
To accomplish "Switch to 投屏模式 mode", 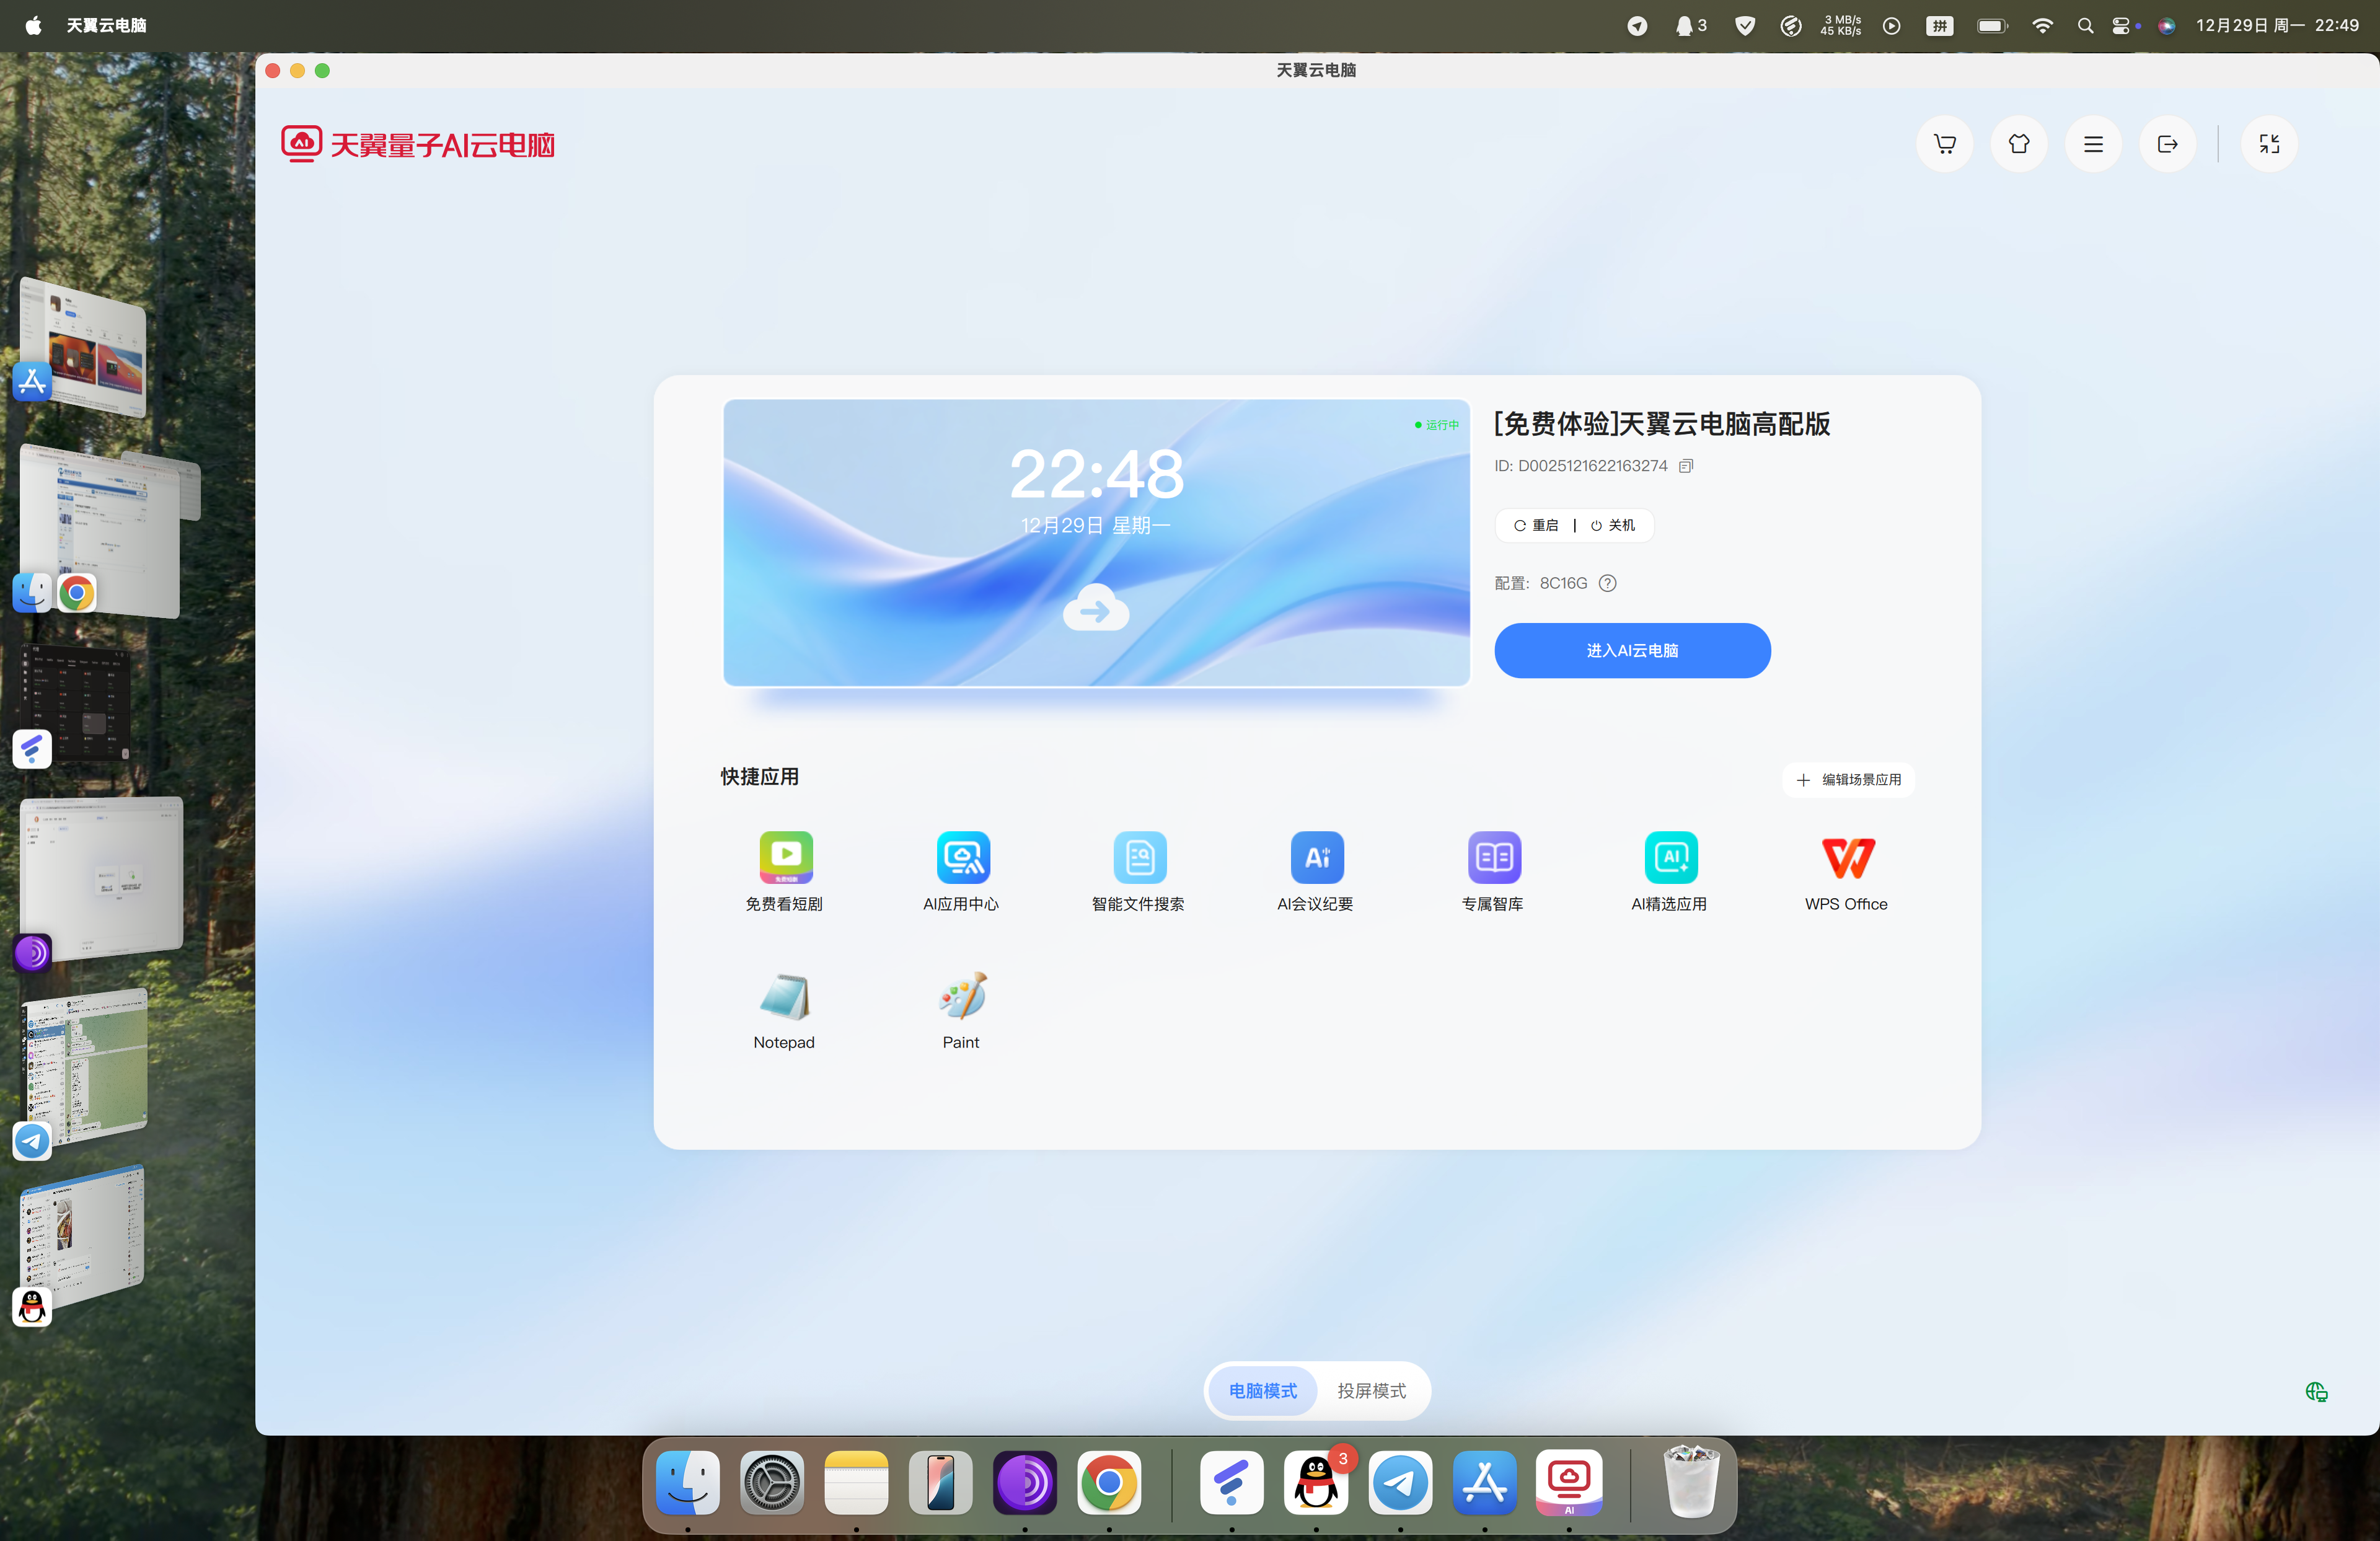I will [x=1371, y=1391].
